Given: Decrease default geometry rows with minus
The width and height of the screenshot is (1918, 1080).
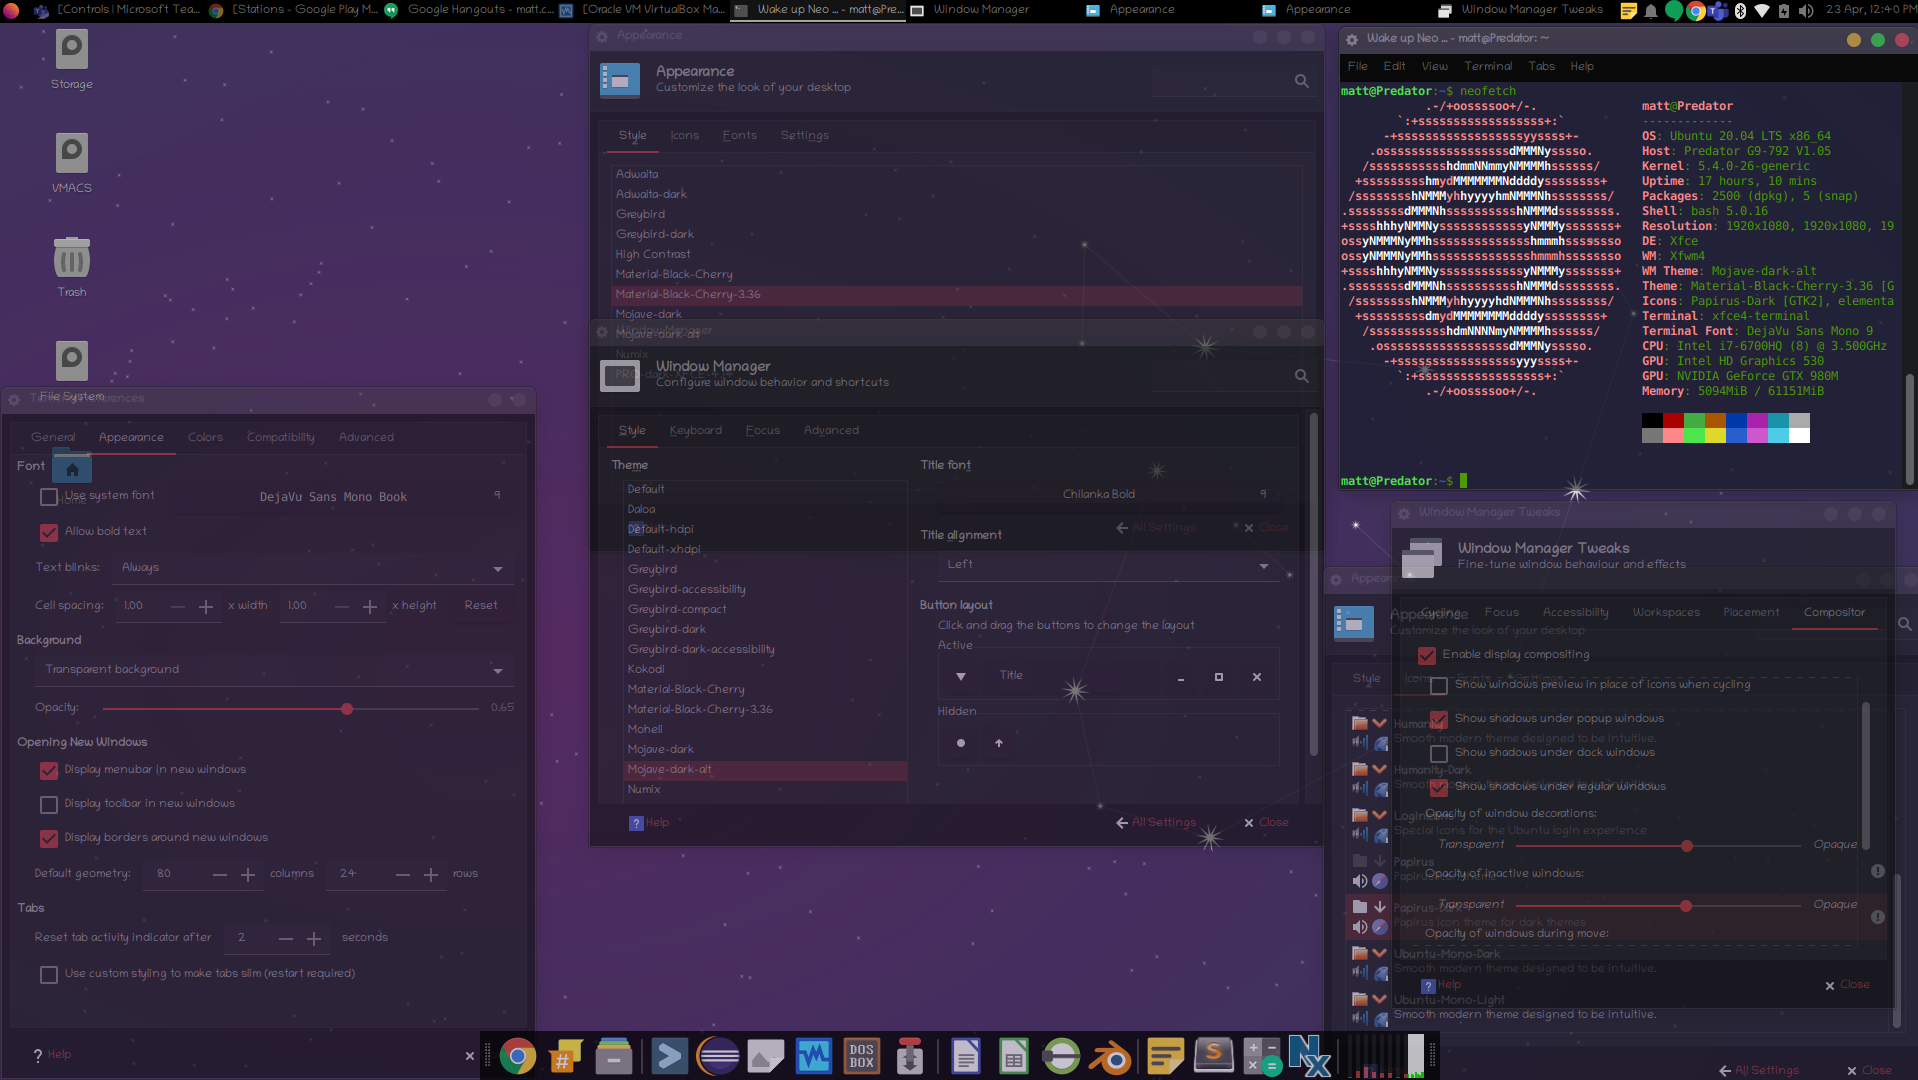Looking at the screenshot, I should click(403, 875).
